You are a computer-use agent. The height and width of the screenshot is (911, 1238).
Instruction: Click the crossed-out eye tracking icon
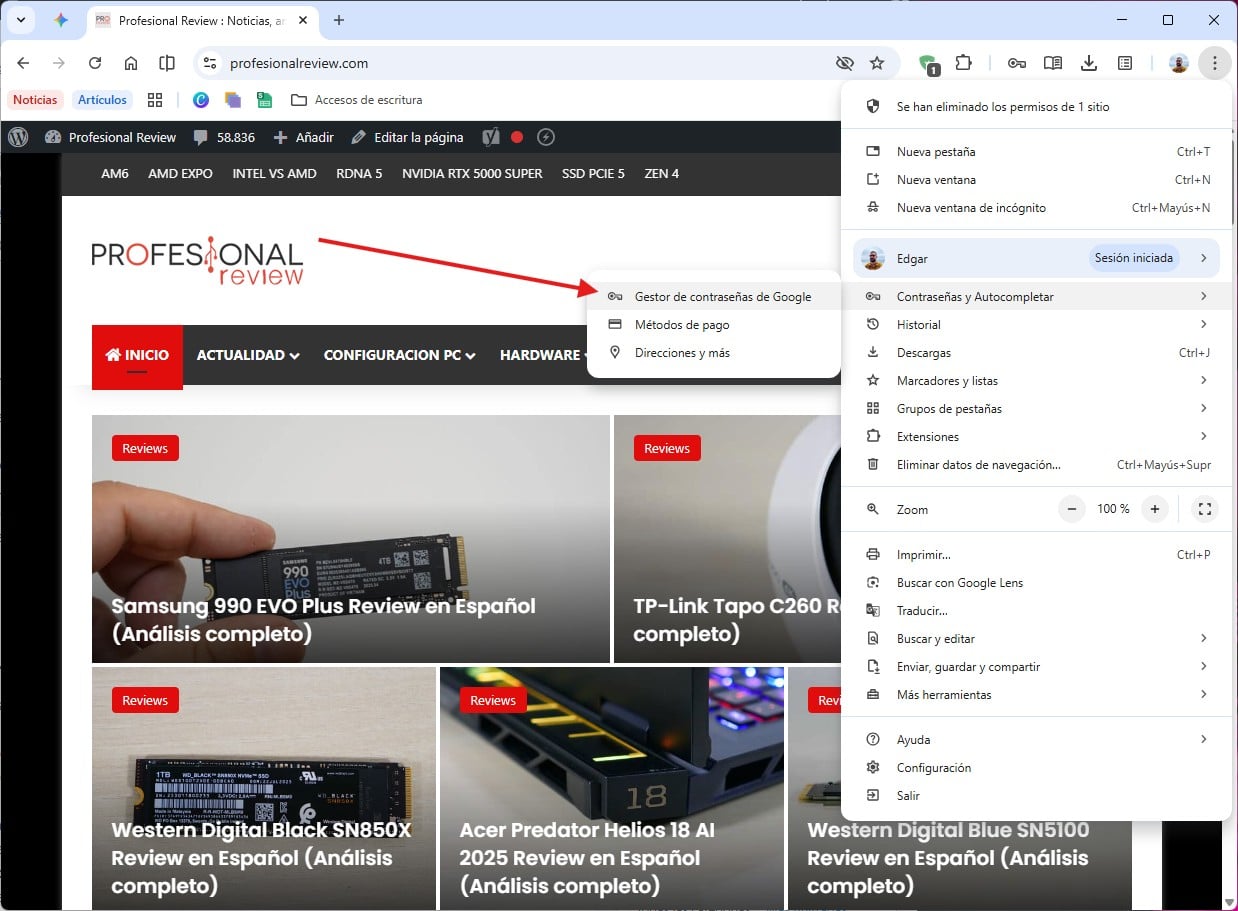[x=844, y=63]
